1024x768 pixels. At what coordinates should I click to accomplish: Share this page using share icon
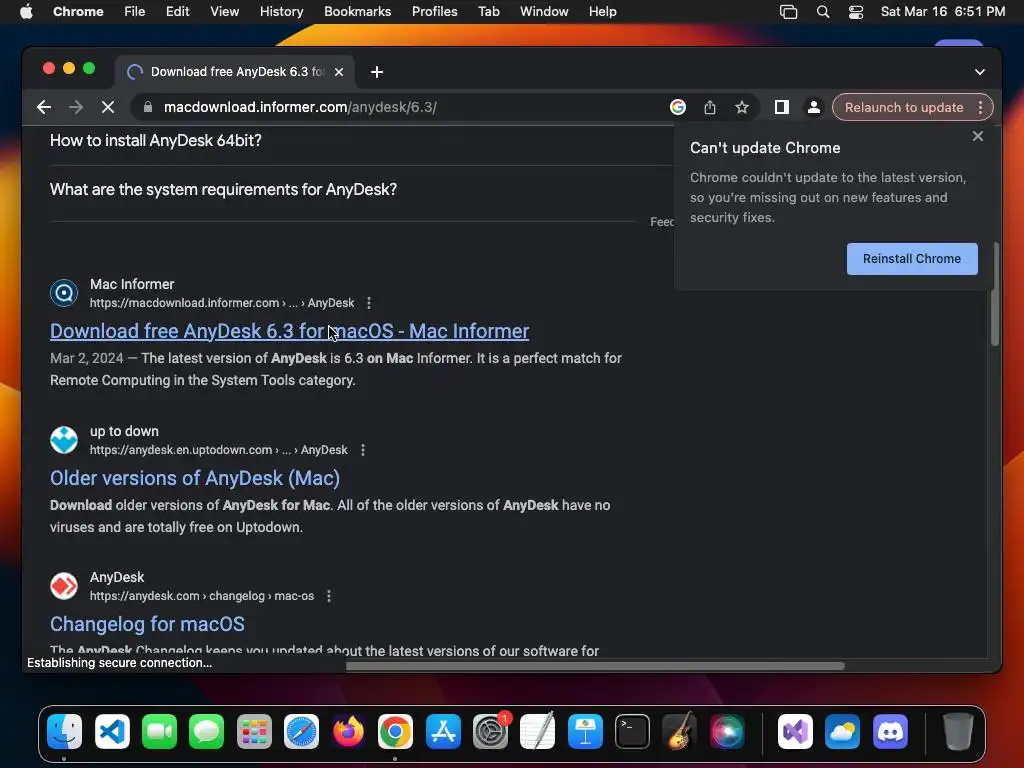[710, 107]
